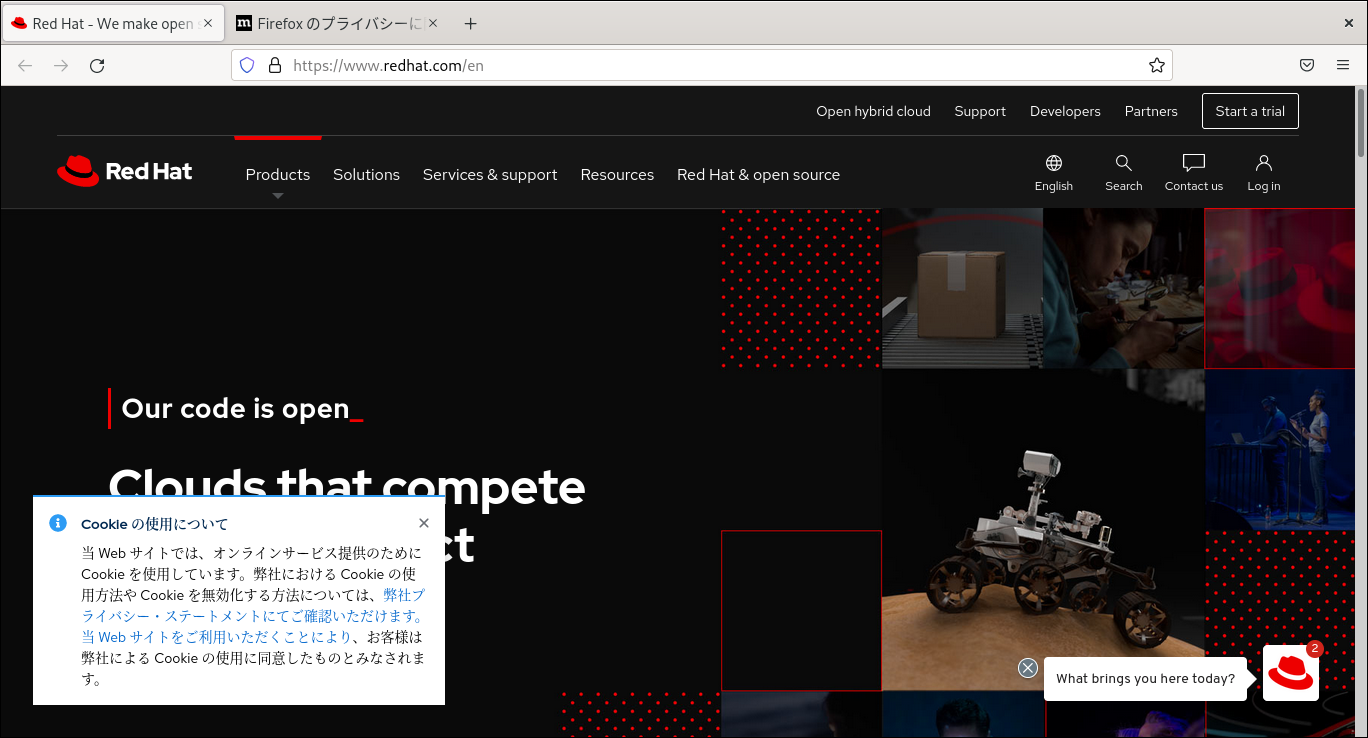Open the Log in person icon
The height and width of the screenshot is (738, 1368).
pos(1264,173)
